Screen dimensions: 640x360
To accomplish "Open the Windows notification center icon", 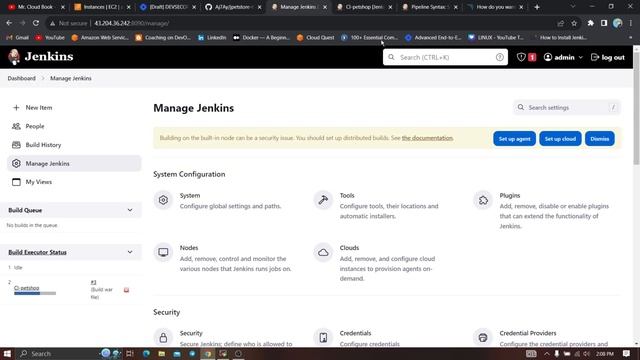I will coord(627,353).
